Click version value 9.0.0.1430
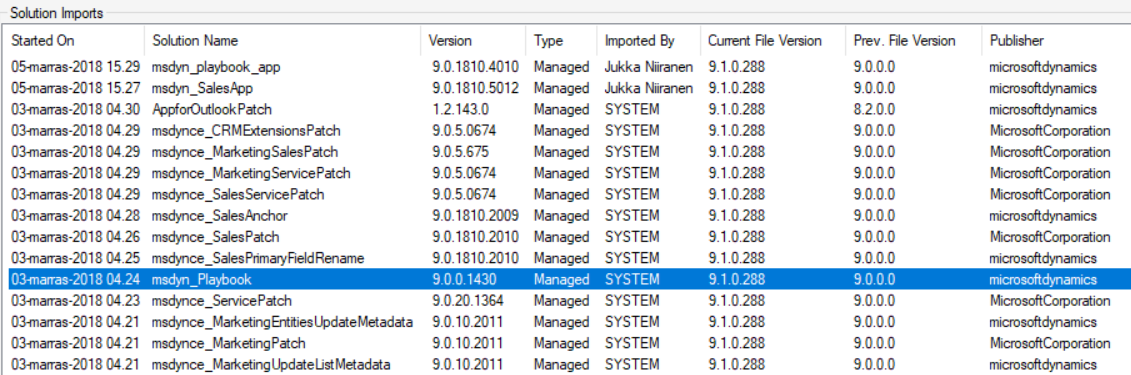Viewport: 1131px width, 375px height. (464, 279)
